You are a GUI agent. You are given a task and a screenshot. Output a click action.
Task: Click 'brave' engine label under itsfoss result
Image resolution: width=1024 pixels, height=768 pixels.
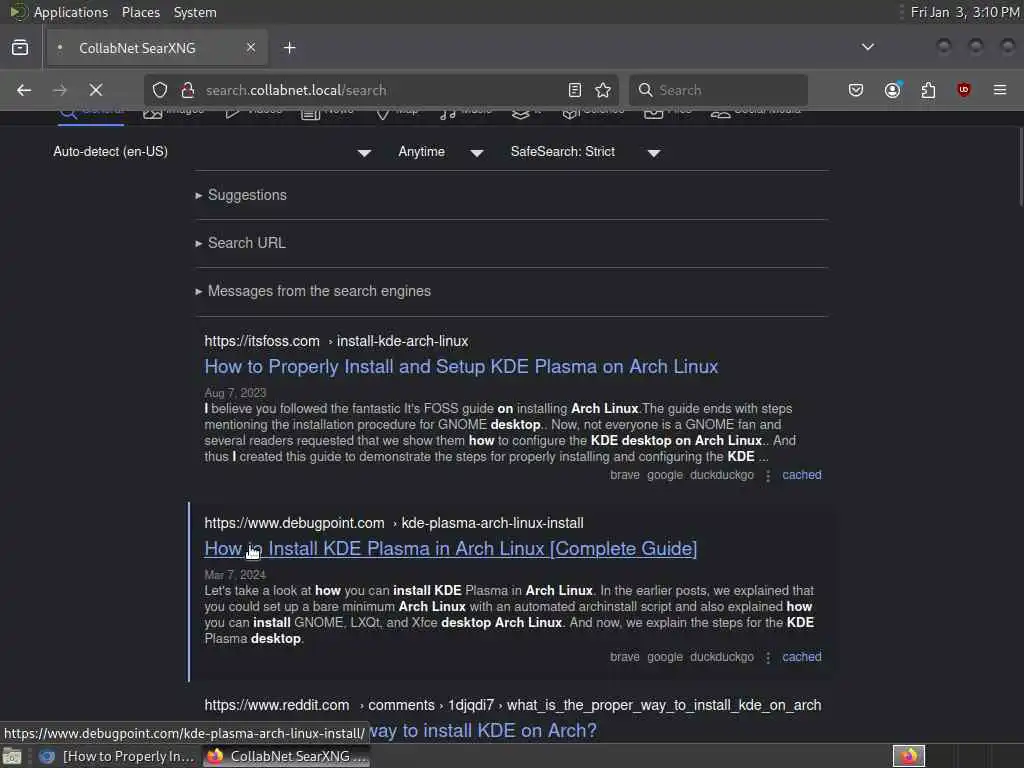[625, 475]
